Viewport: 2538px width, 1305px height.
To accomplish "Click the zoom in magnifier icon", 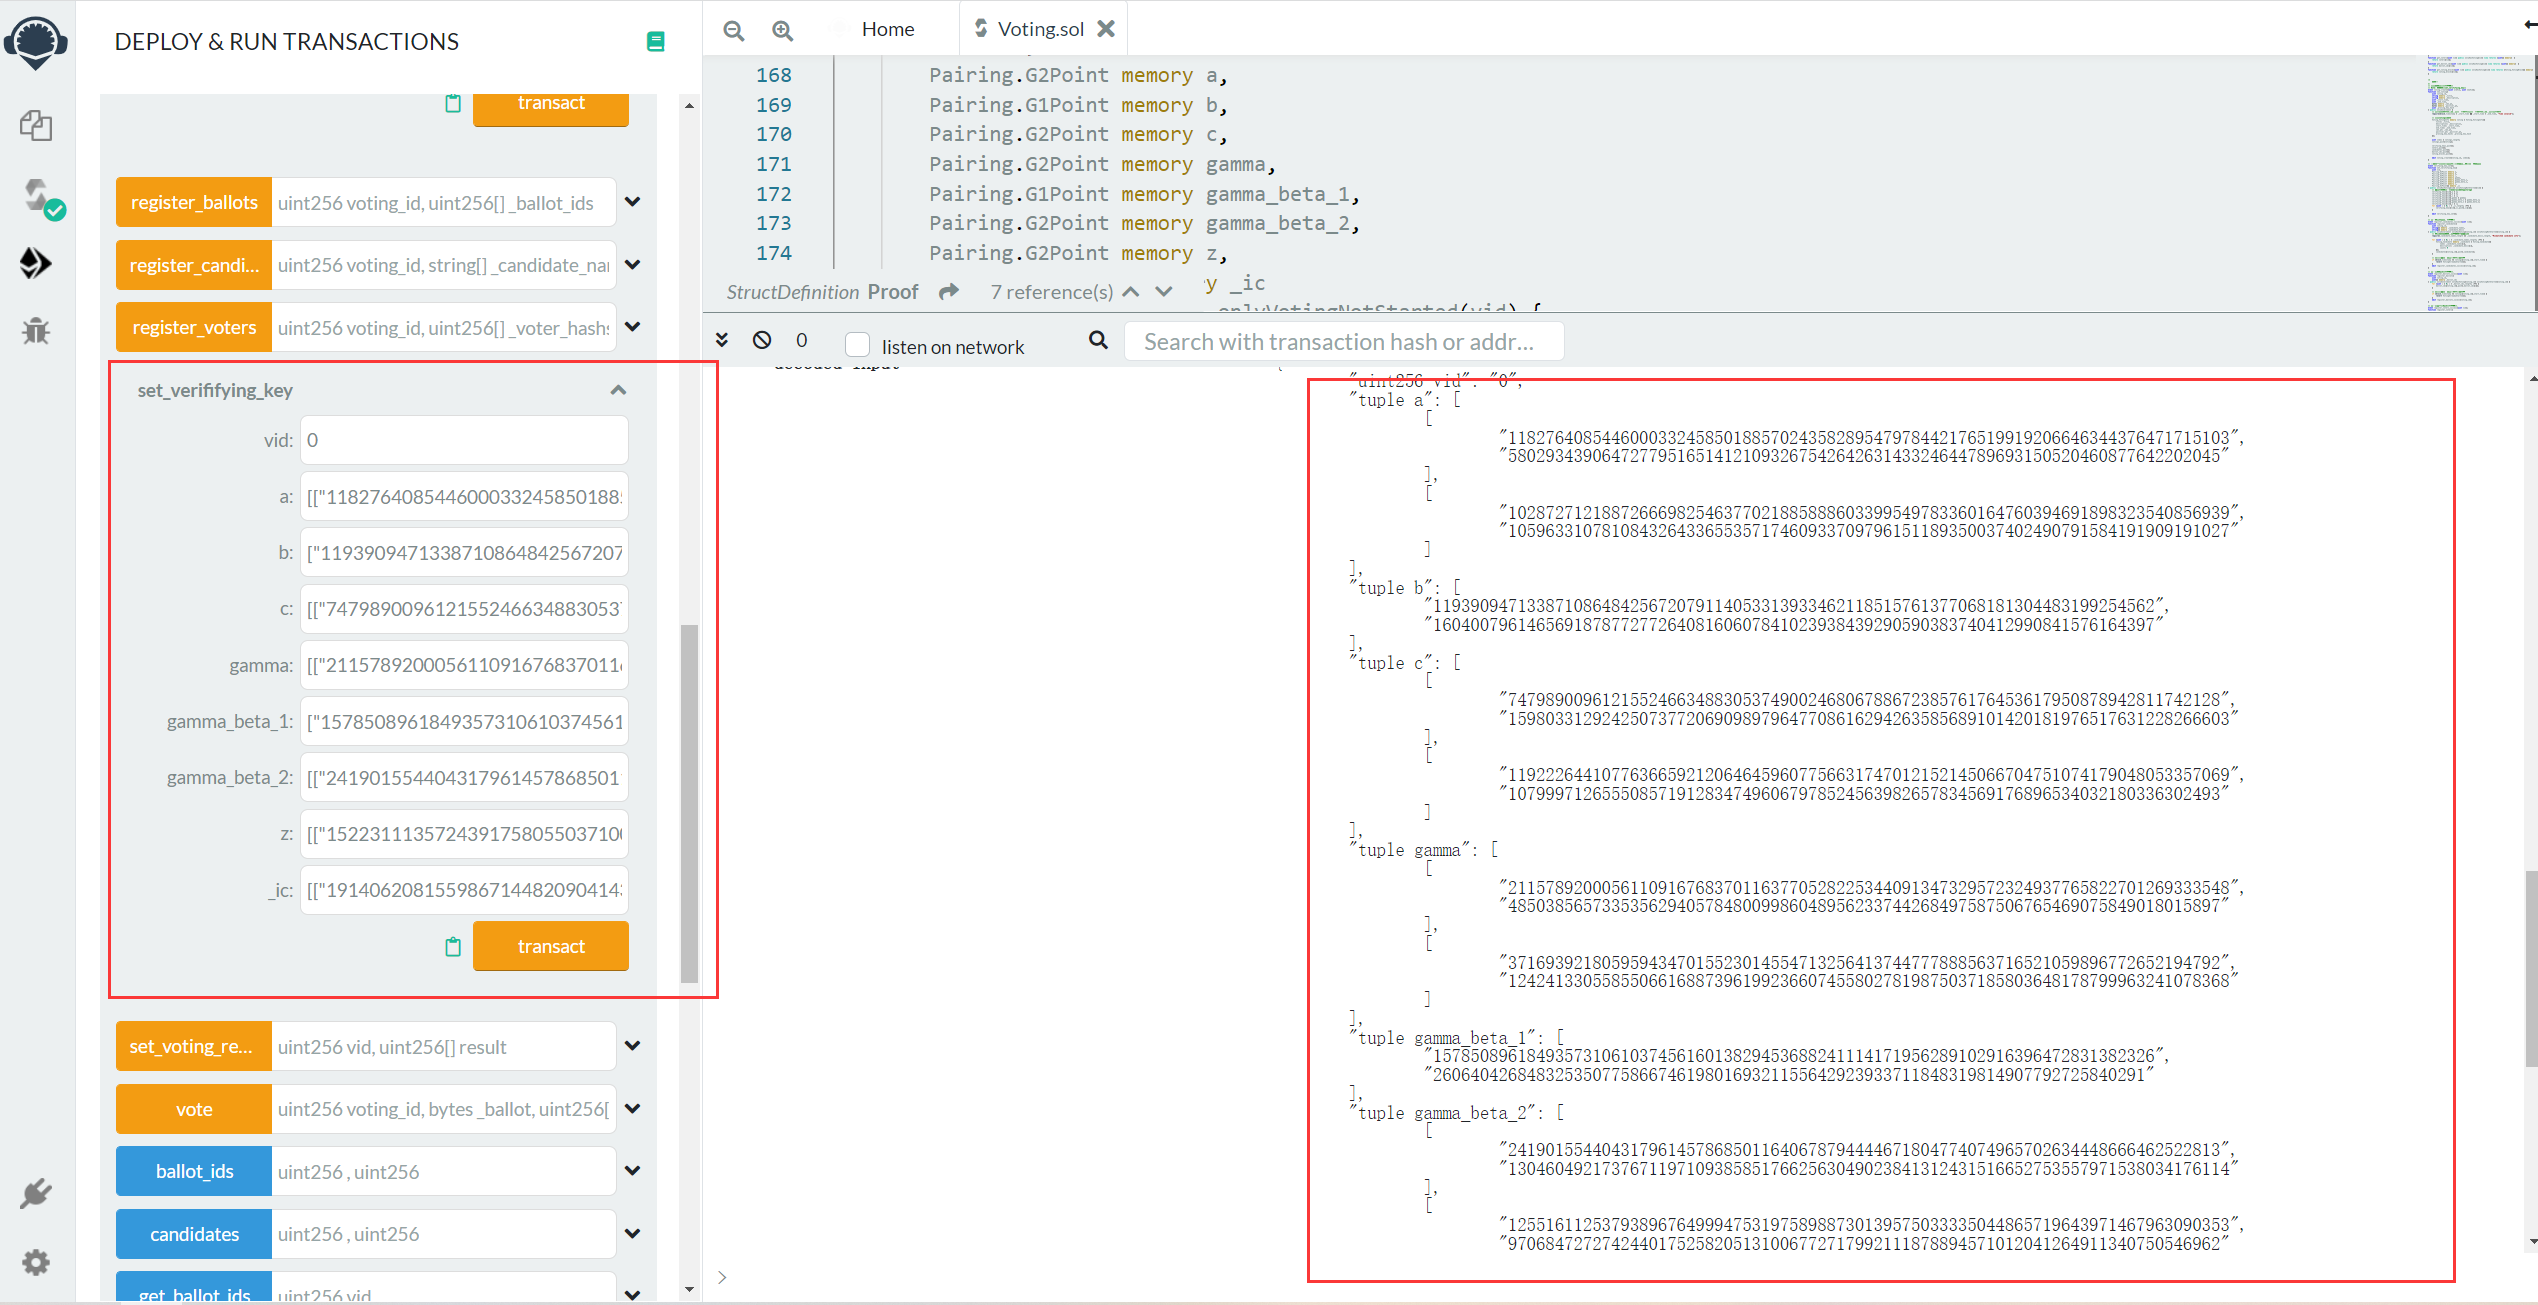I will (783, 30).
